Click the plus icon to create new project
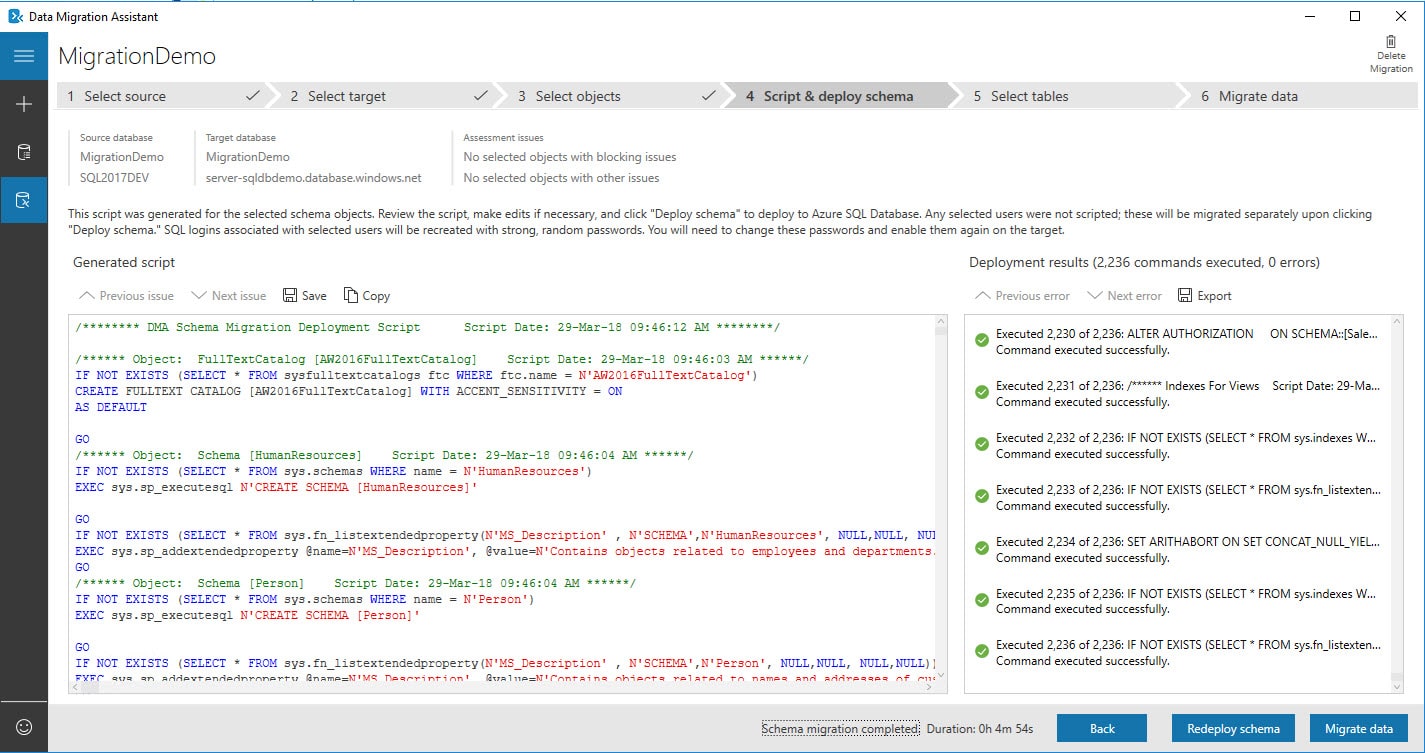The width and height of the screenshot is (1425, 753). click(x=24, y=104)
